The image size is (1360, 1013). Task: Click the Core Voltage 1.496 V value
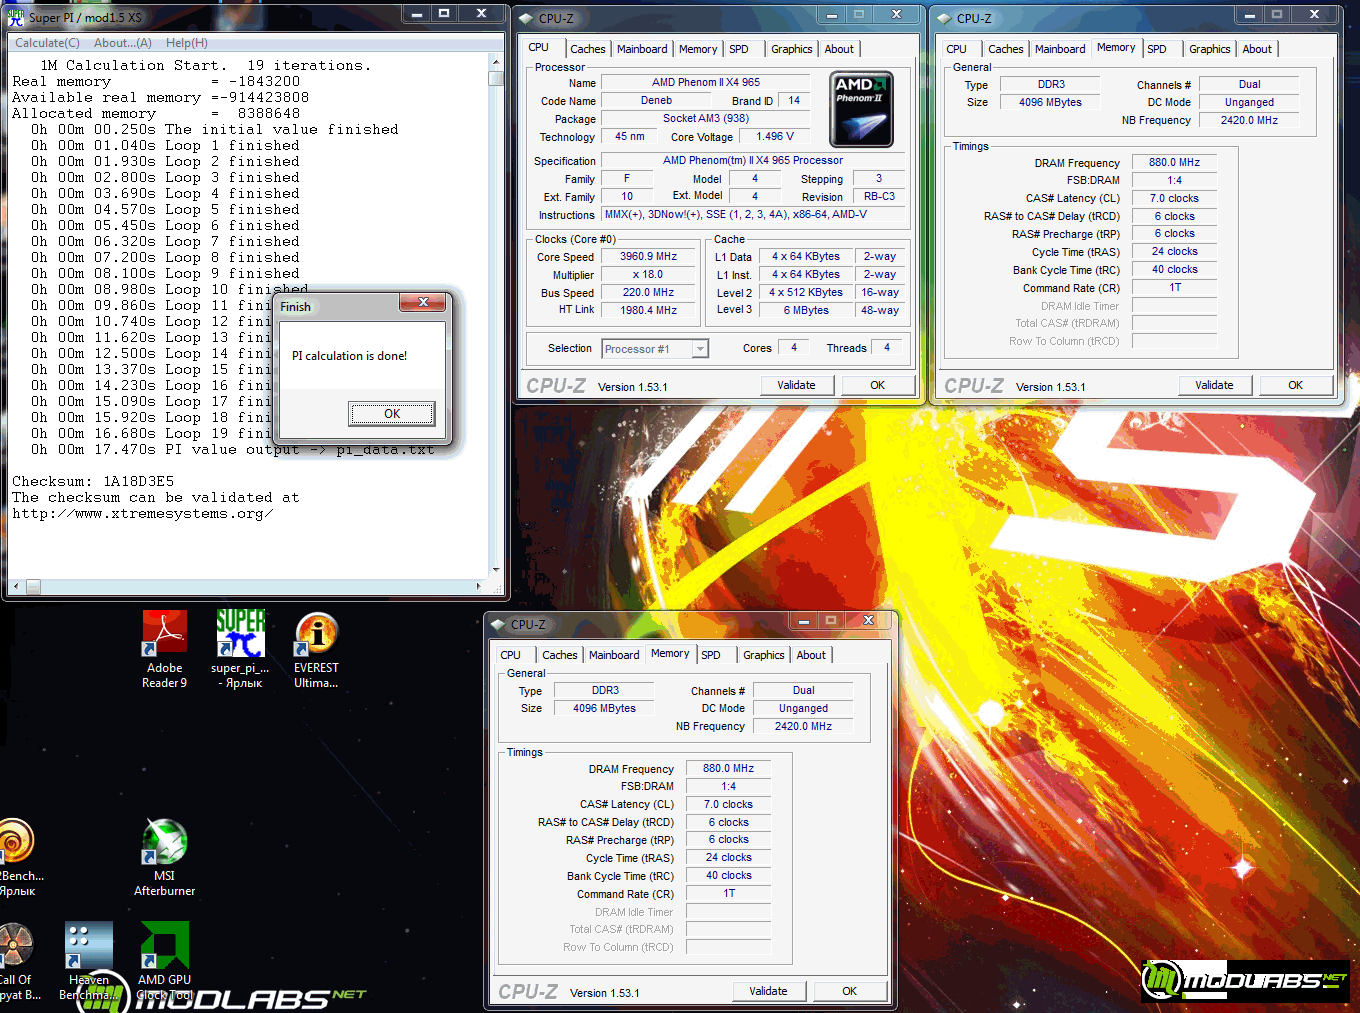pyautogui.click(x=775, y=137)
